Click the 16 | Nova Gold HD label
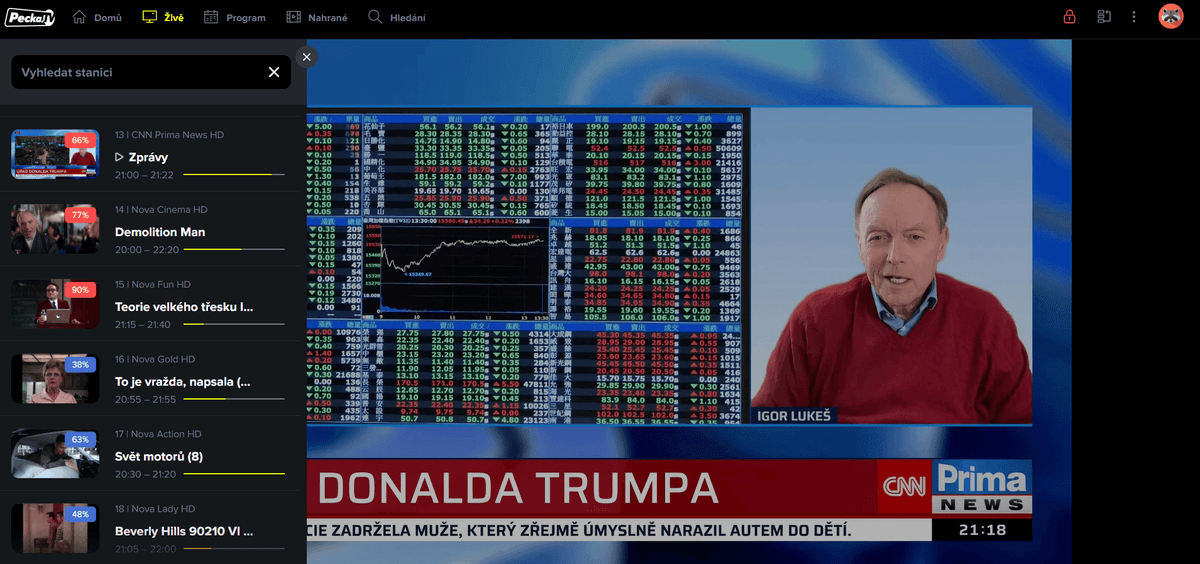Screen dimensions: 1200x564 pos(155,359)
